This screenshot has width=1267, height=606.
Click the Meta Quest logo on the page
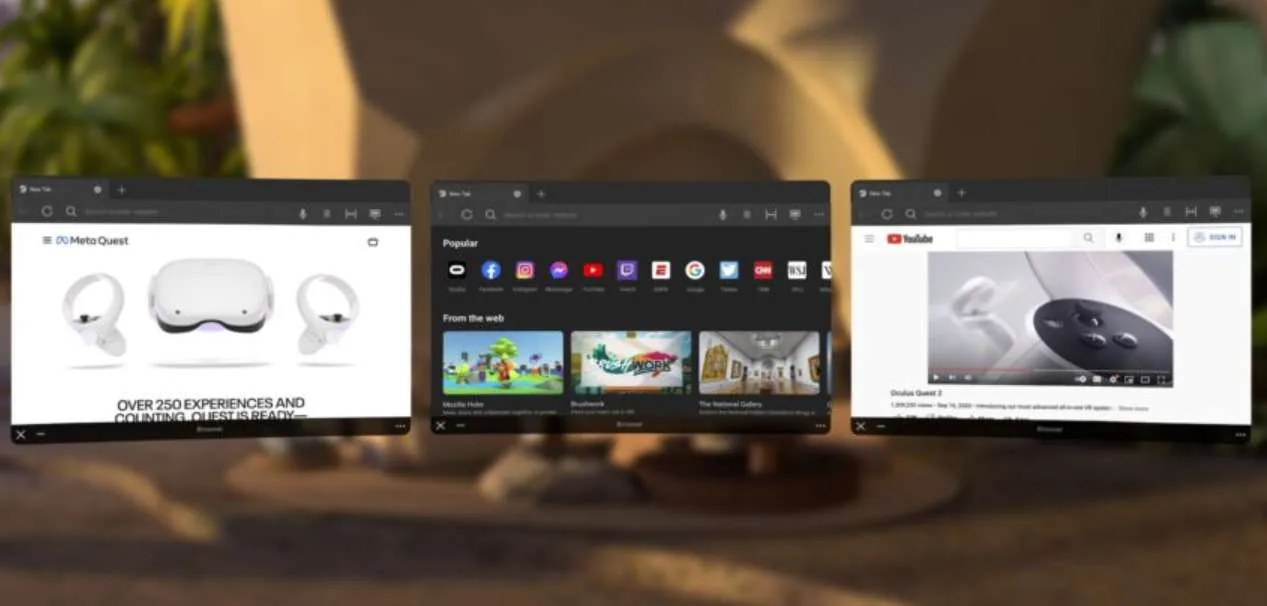[92, 240]
